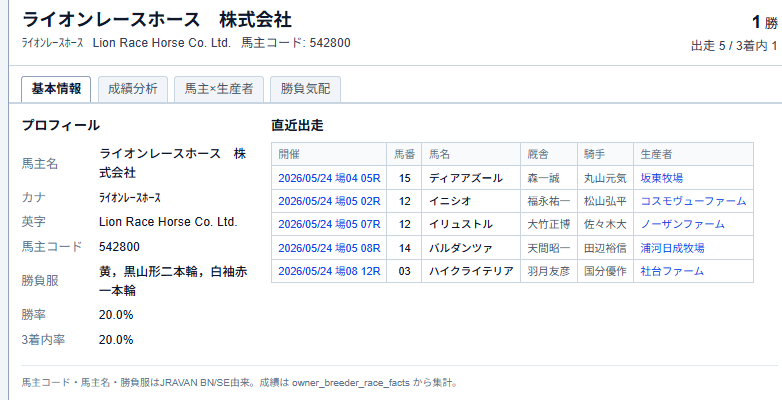782x400 pixels.
Task: Click horse number 14 in バルダンツァ row
Action: 404,248
